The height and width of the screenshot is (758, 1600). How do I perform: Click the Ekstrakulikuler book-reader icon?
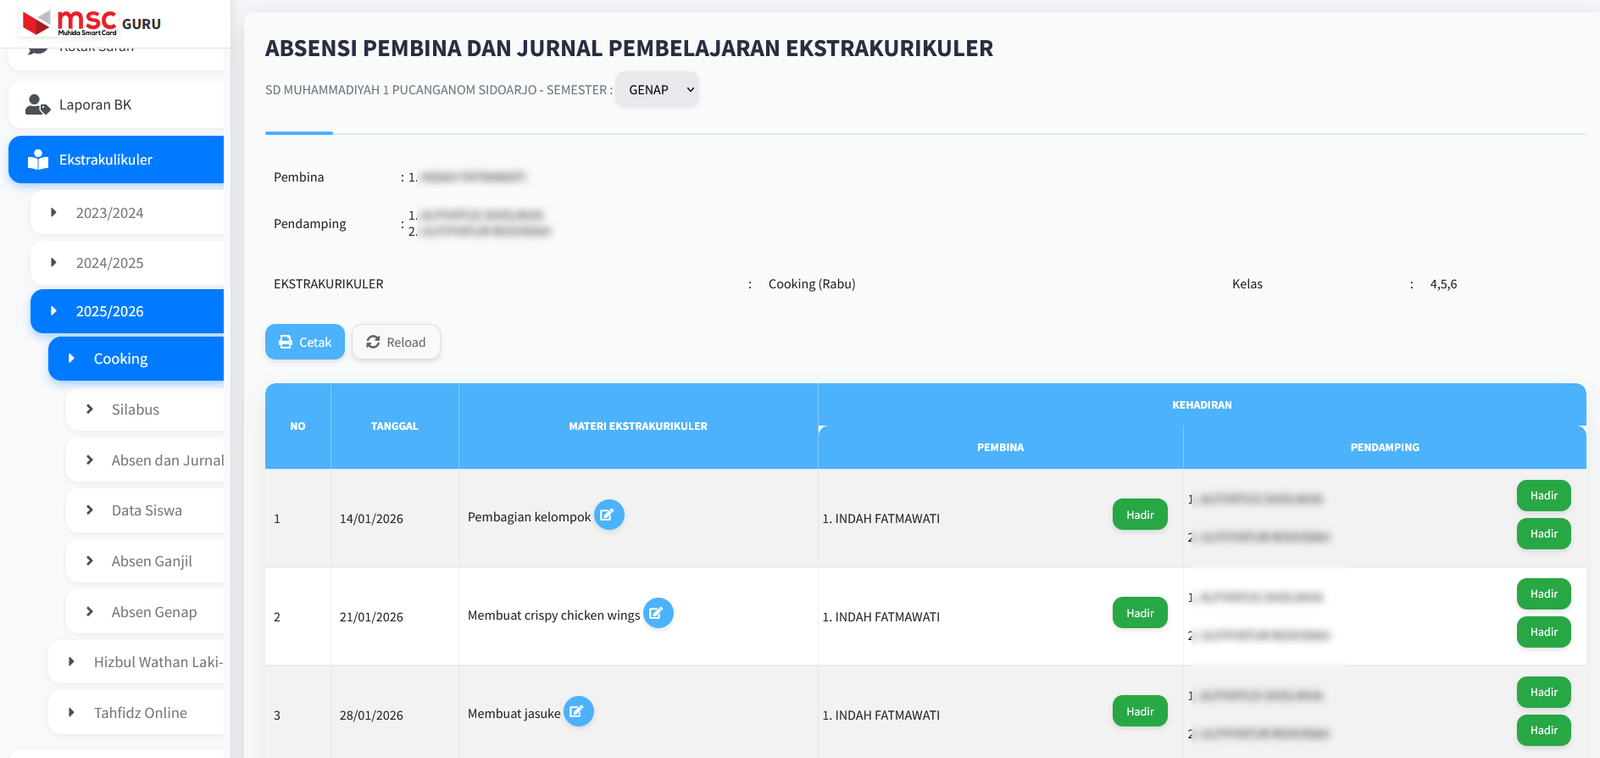tap(38, 159)
